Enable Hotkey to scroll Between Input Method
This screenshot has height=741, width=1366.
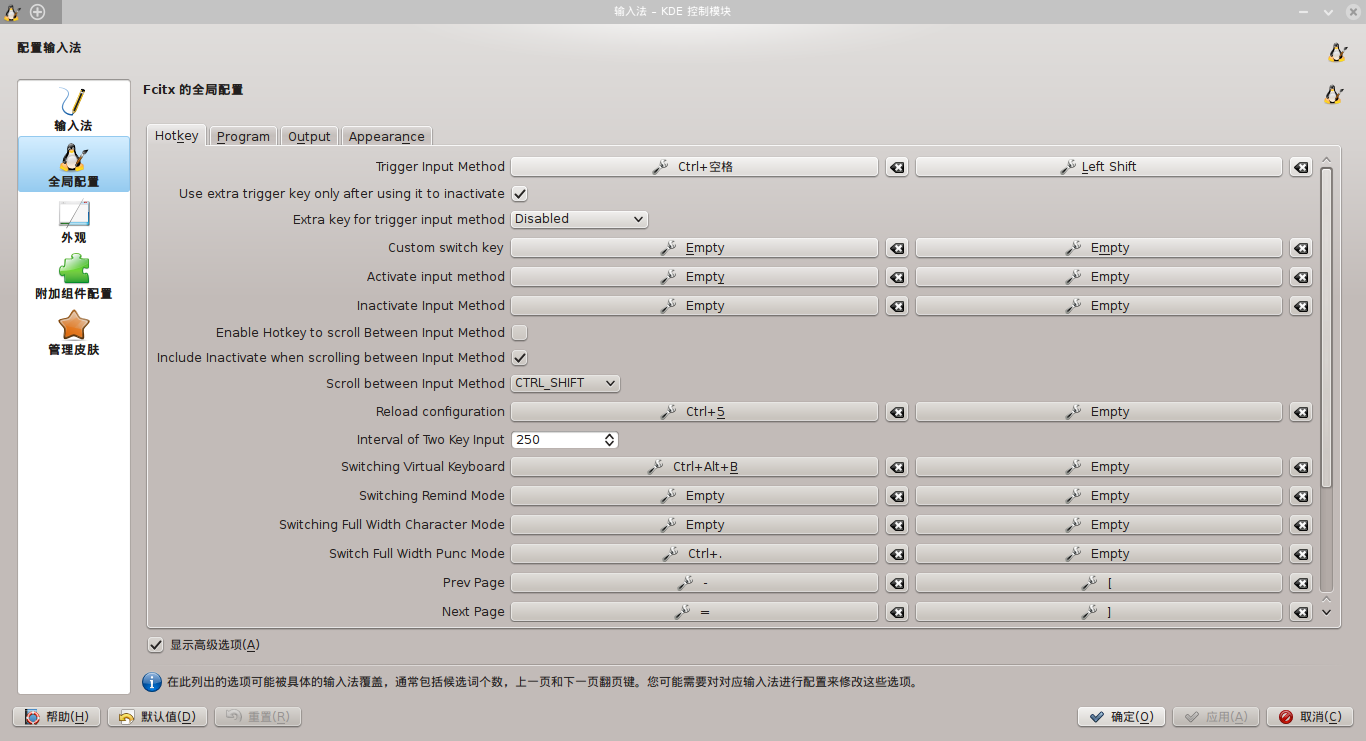[520, 332]
